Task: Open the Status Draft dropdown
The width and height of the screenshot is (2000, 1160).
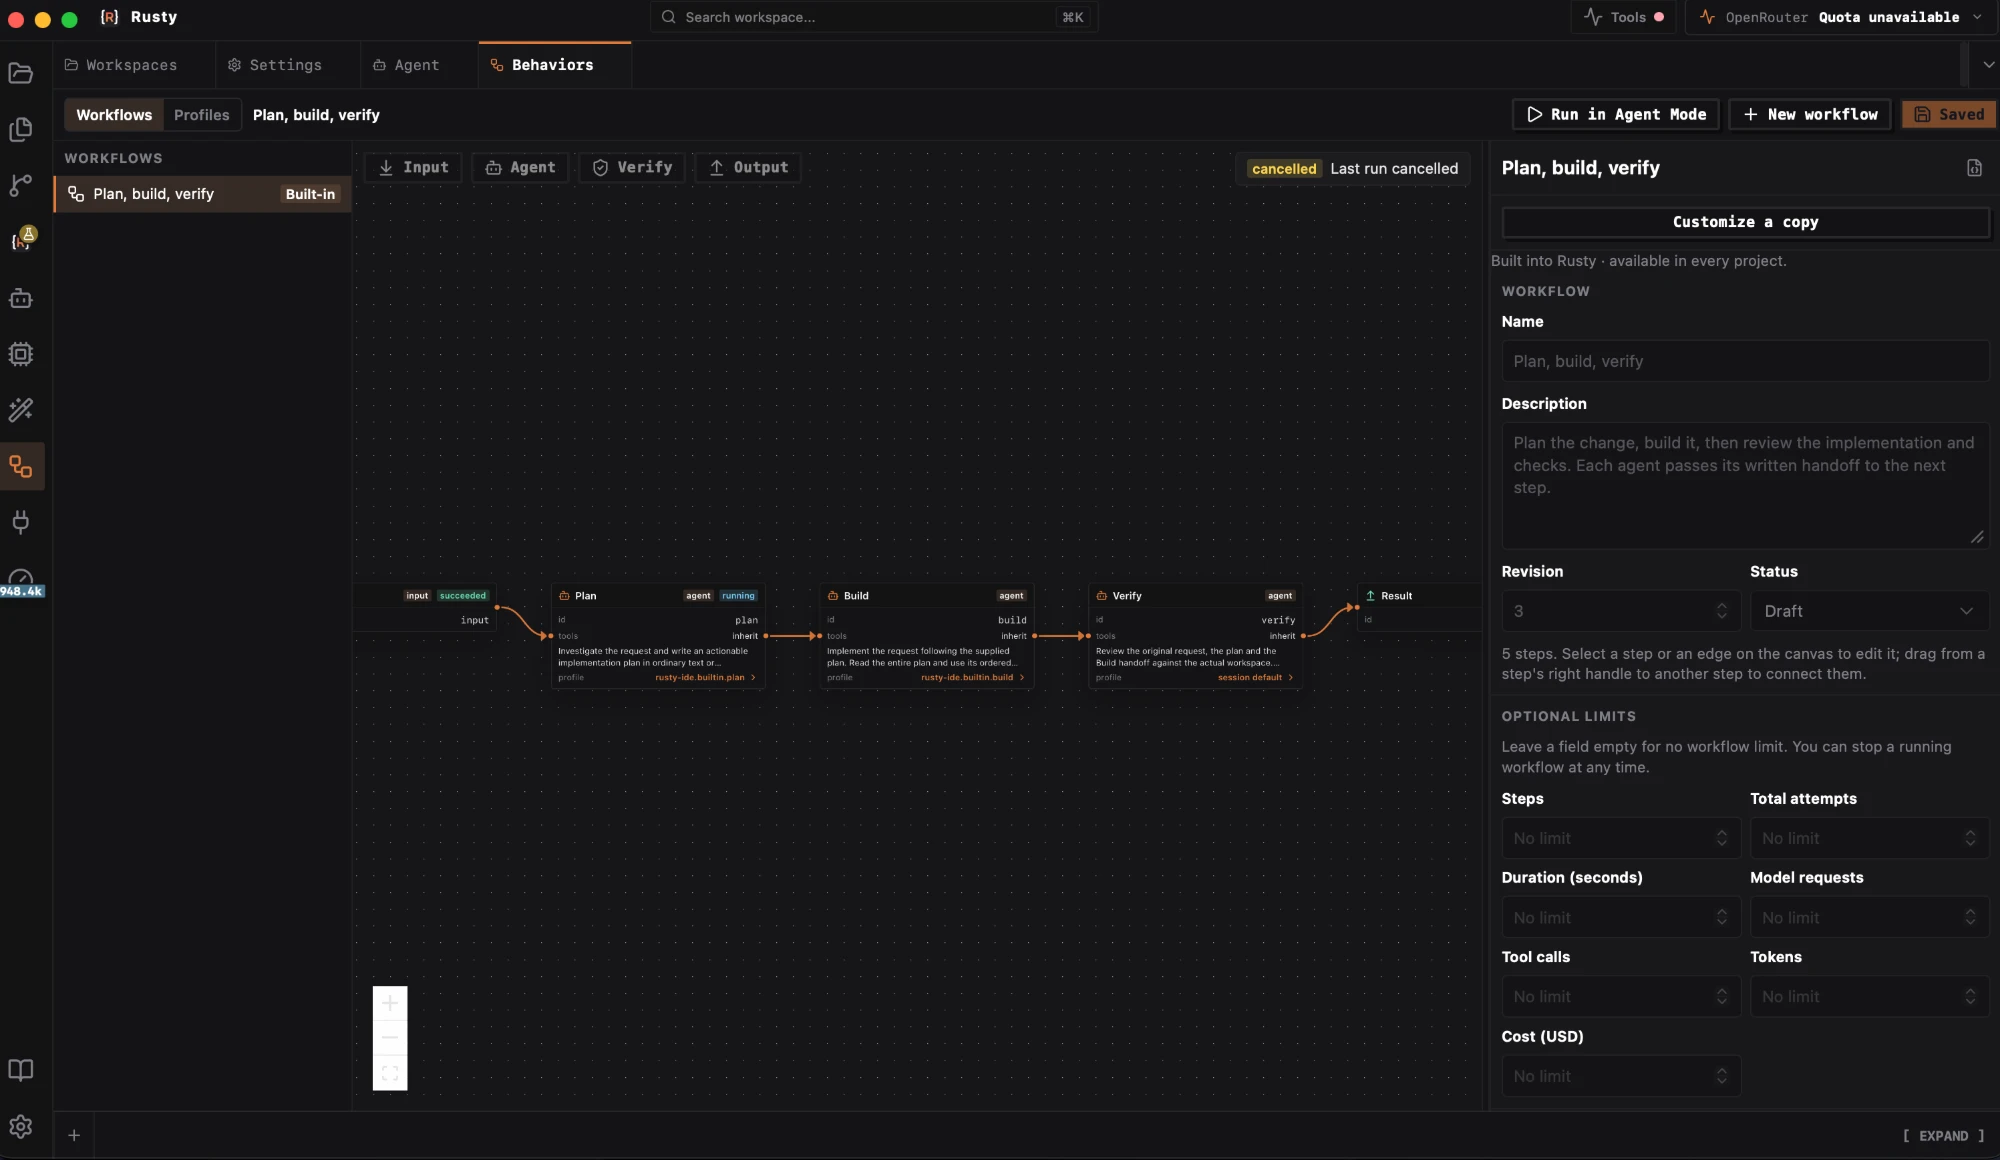Action: click(1868, 611)
